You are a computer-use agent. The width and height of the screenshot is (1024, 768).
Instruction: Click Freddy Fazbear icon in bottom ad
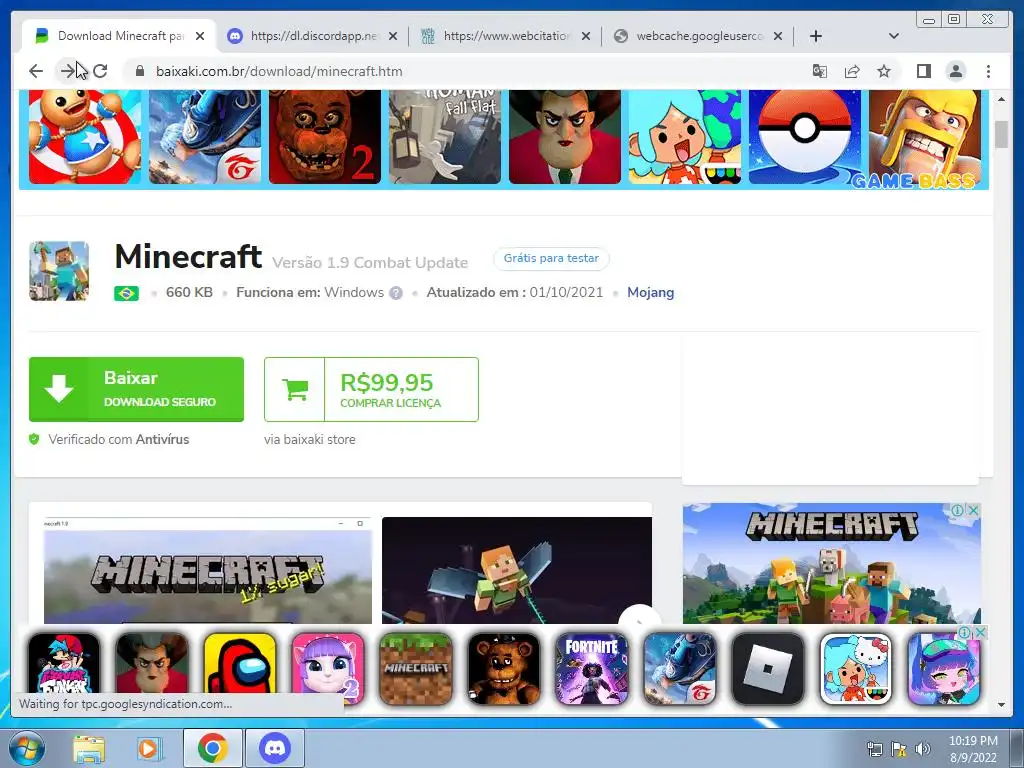504,669
